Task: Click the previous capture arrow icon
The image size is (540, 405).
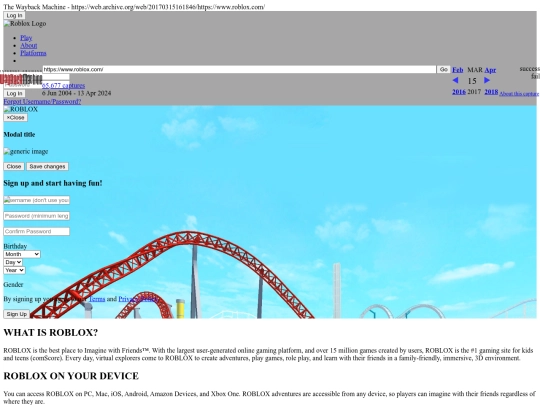Action: tap(455, 80)
